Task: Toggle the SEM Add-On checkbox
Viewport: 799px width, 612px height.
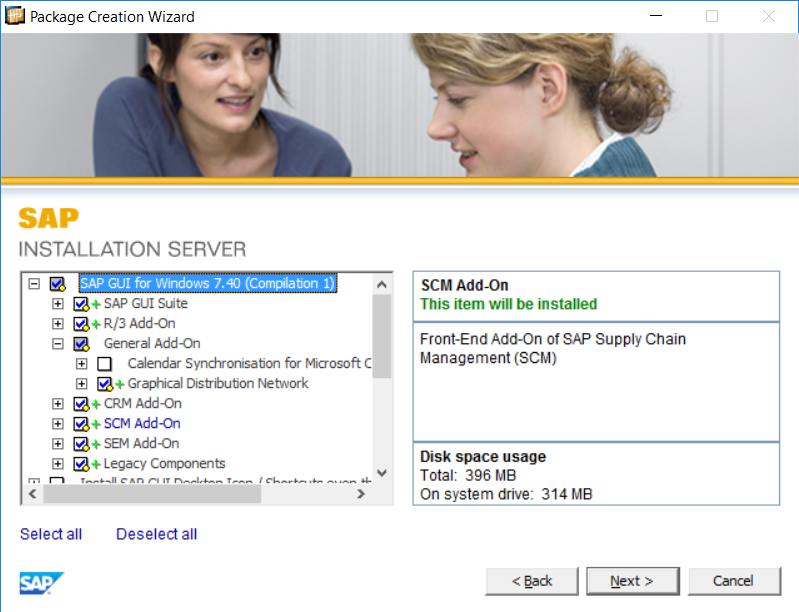Action: [81, 444]
